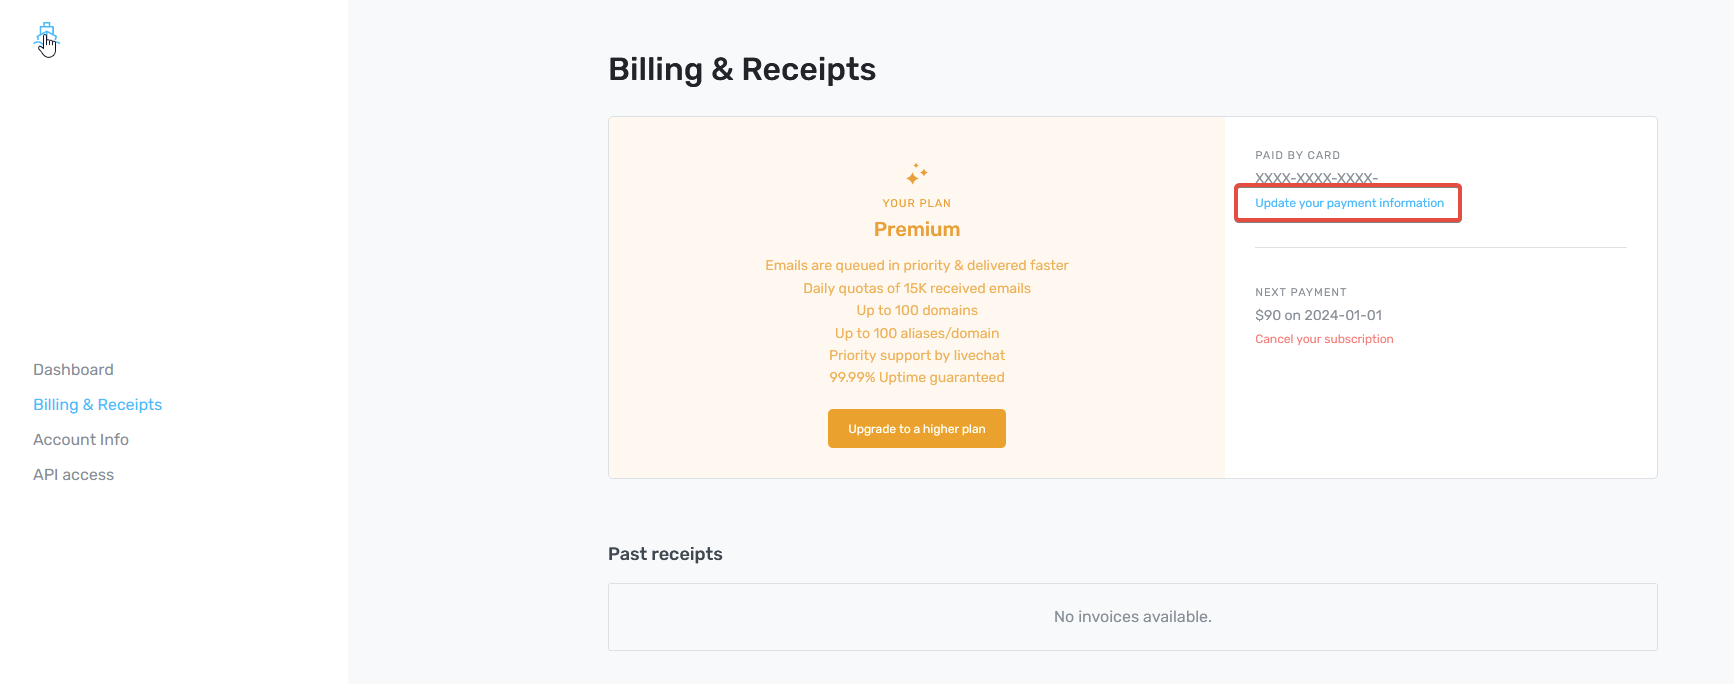
Task: Open the Dashboard page from sidebar
Action: pyautogui.click(x=73, y=370)
